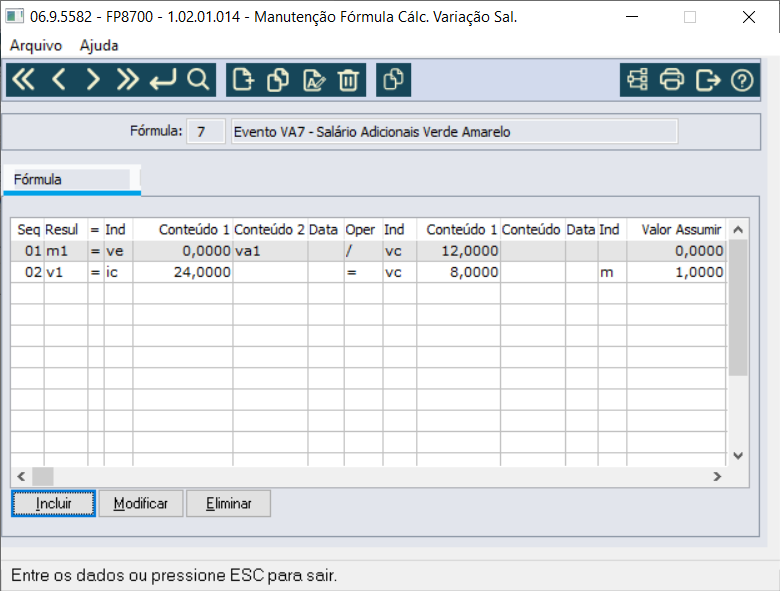780x591 pixels.
Task: Click the va1 Conteúdo 2 cell
Action: click(x=270, y=251)
